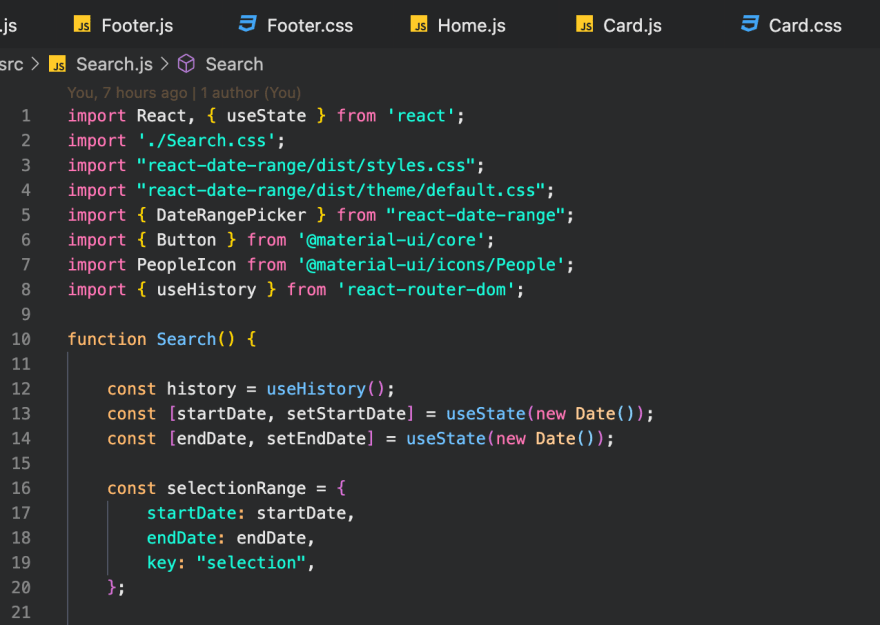Click 'DateRangePicker' in the import
This screenshot has width=880, height=625.
pos(231,215)
